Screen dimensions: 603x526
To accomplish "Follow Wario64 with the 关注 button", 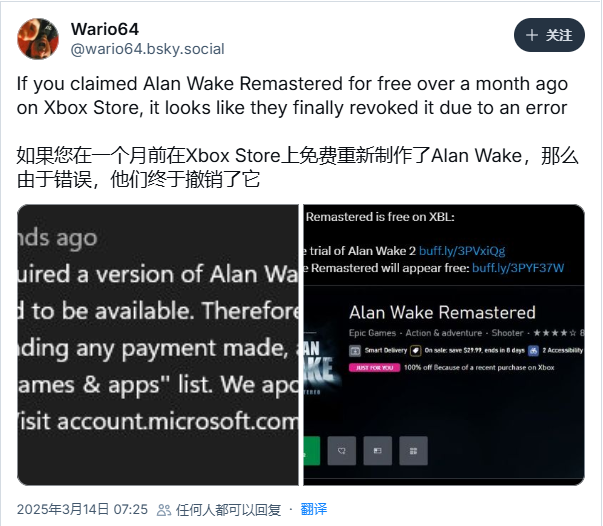I will (549, 35).
